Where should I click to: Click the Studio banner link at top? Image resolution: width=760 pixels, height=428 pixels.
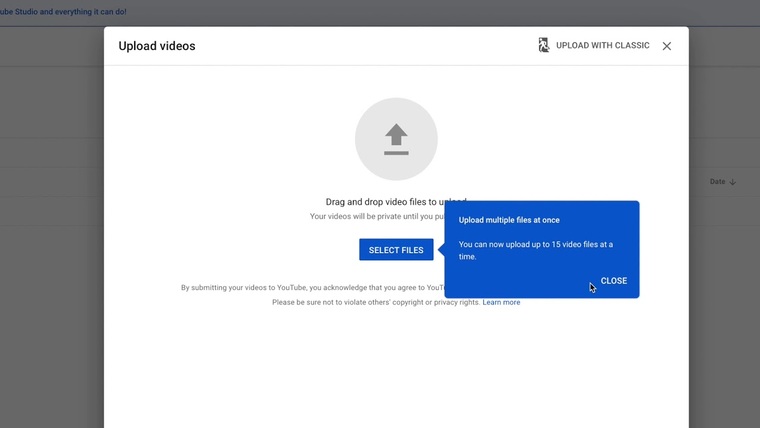click(x=63, y=12)
